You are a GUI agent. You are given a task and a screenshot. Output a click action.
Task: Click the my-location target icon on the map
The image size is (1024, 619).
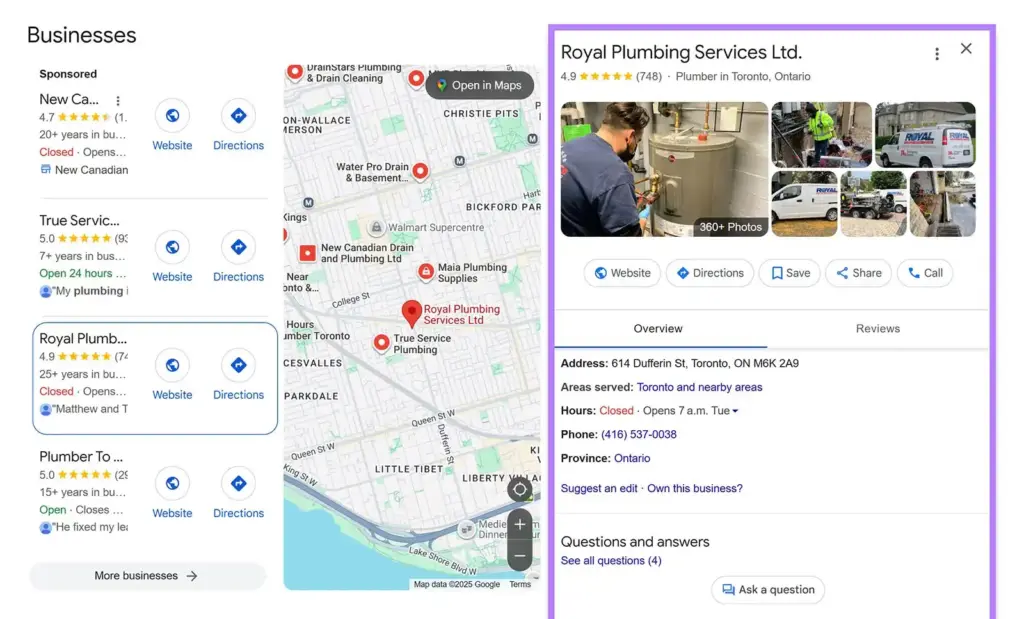coord(520,490)
